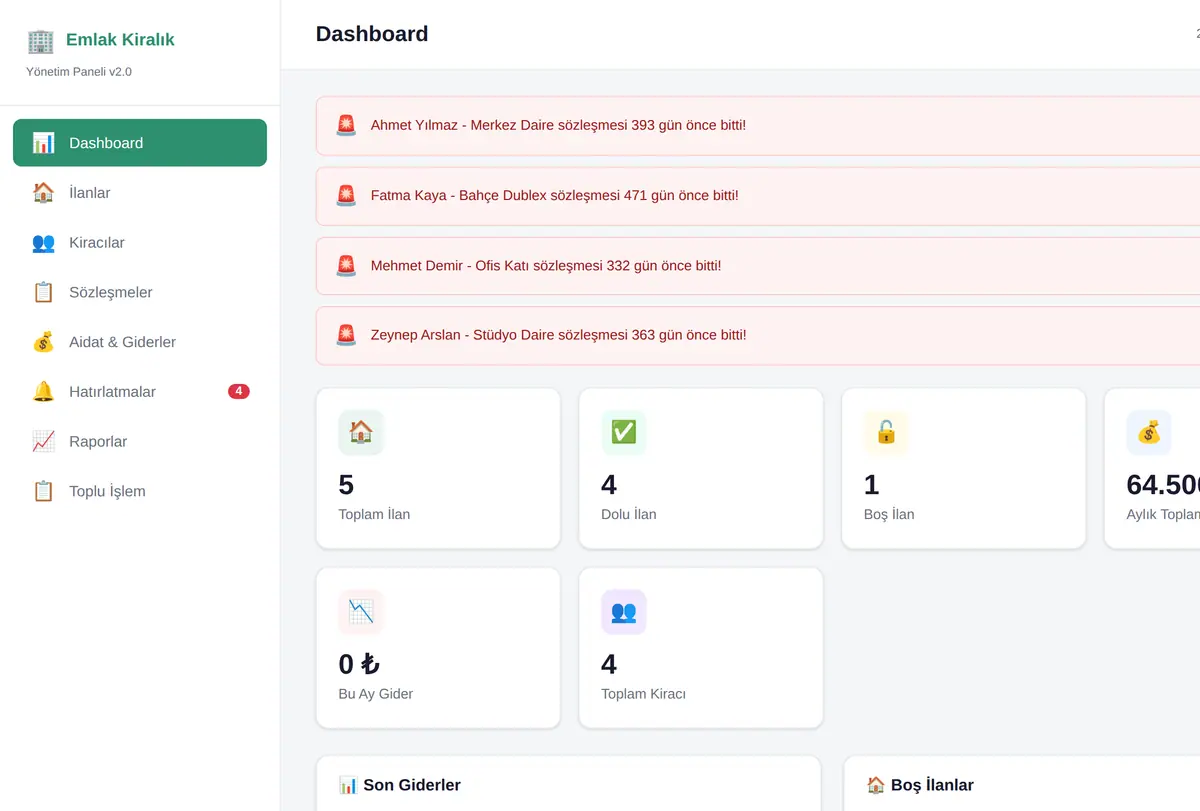Click the people icon beside Kiracılar

coord(43,243)
